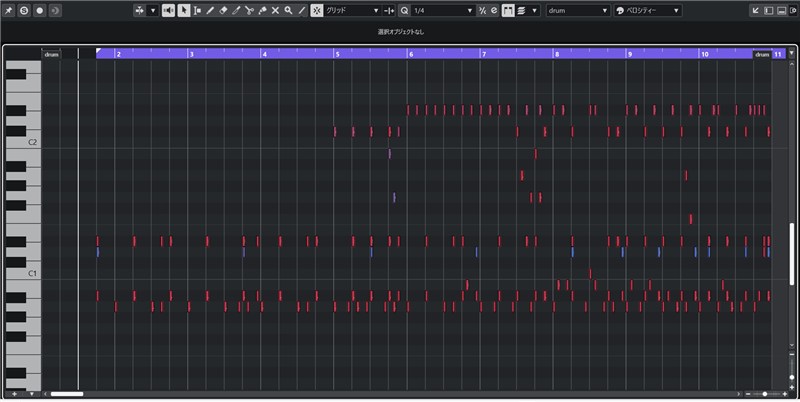Click the left scroll arrow at bottom
Viewport: 800px width, 402px height.
[x=45, y=394]
